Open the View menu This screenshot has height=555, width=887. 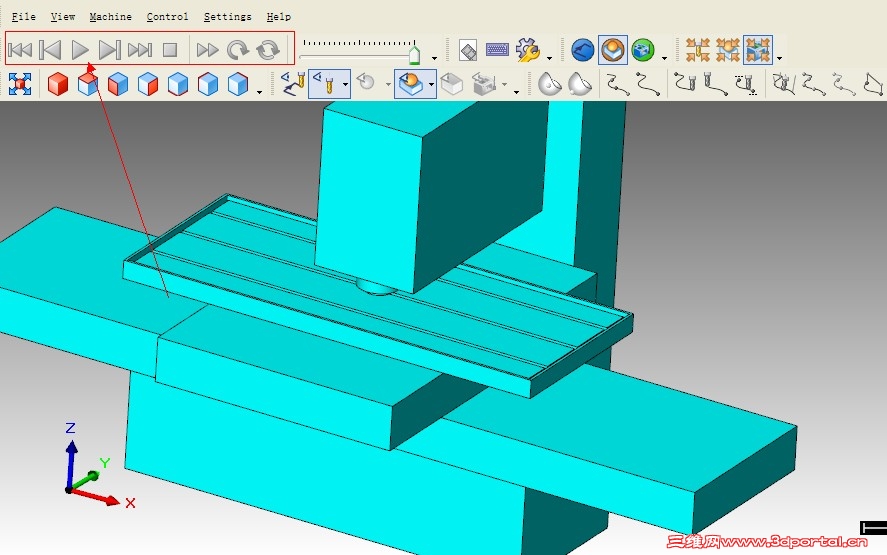(63, 17)
